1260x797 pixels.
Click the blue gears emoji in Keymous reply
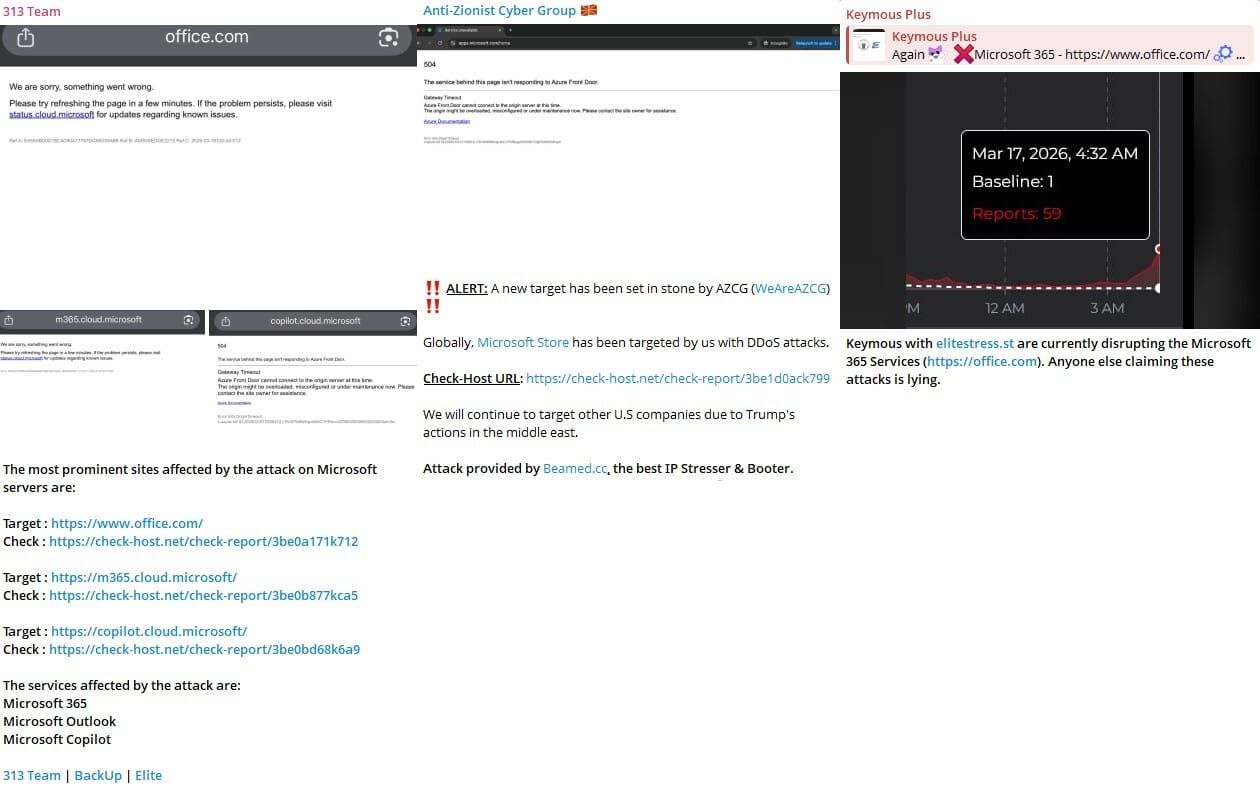[x=1222, y=54]
